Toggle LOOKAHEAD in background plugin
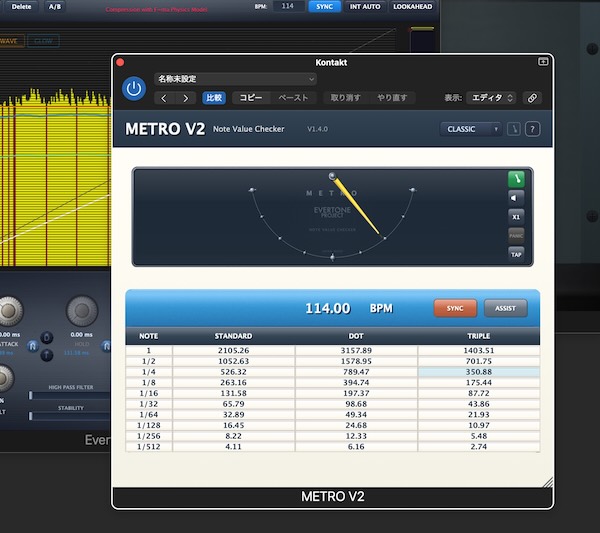Image resolution: width=600 pixels, height=533 pixels. [412, 7]
